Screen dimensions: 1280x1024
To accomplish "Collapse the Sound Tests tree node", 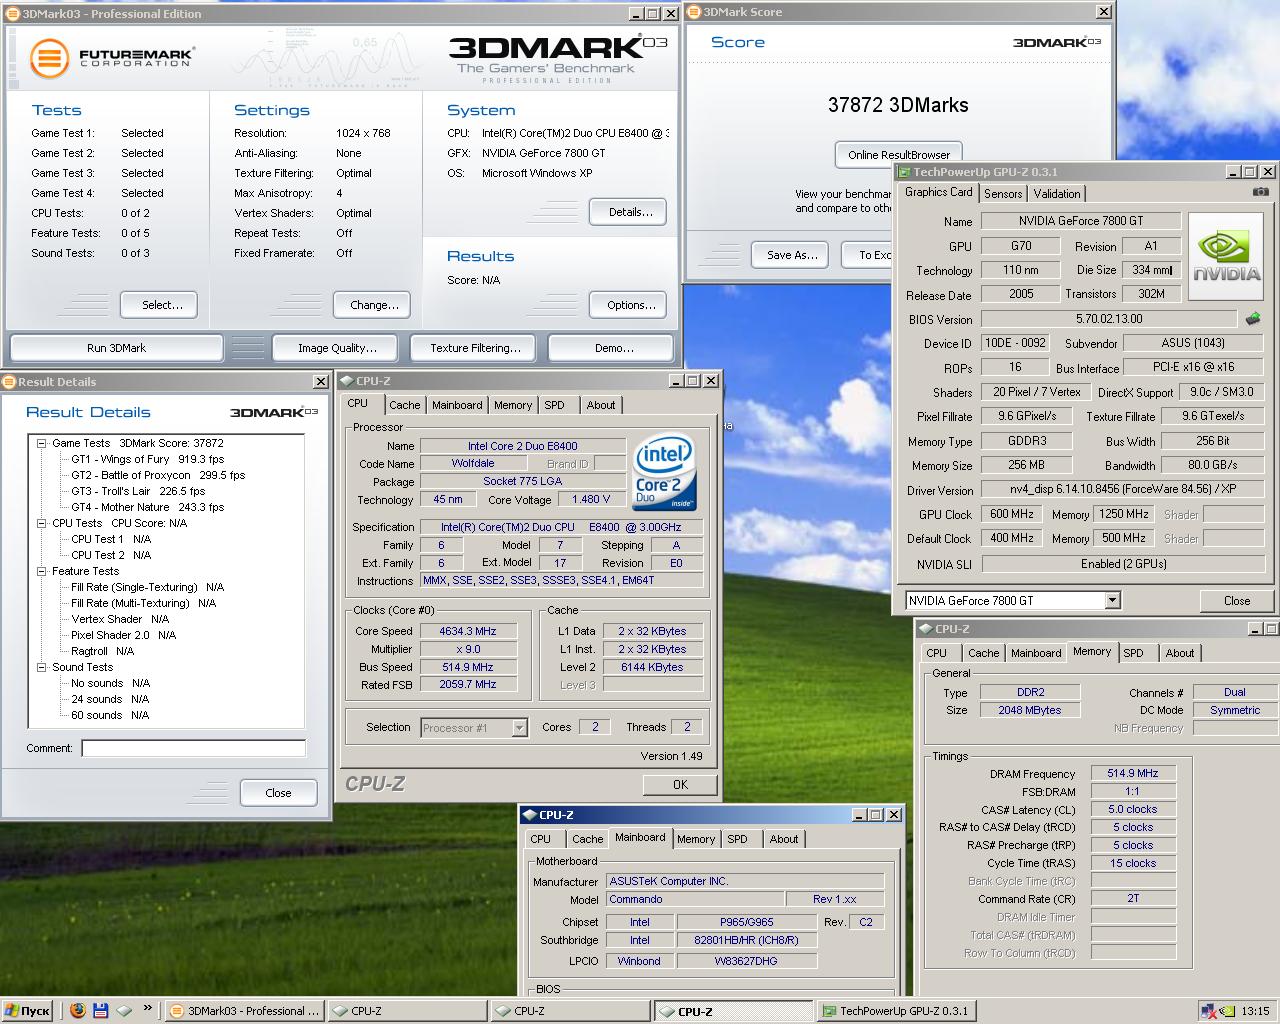I will pos(42,667).
